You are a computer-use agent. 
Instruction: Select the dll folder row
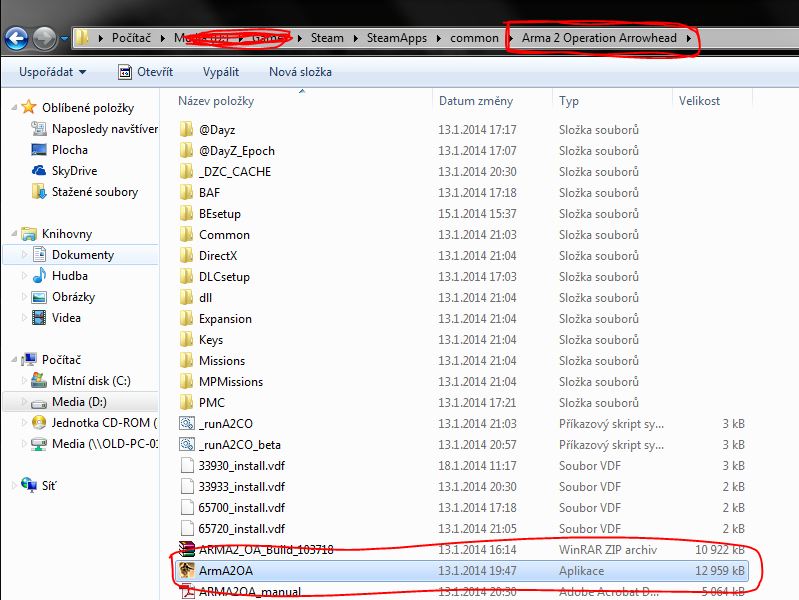(461, 297)
